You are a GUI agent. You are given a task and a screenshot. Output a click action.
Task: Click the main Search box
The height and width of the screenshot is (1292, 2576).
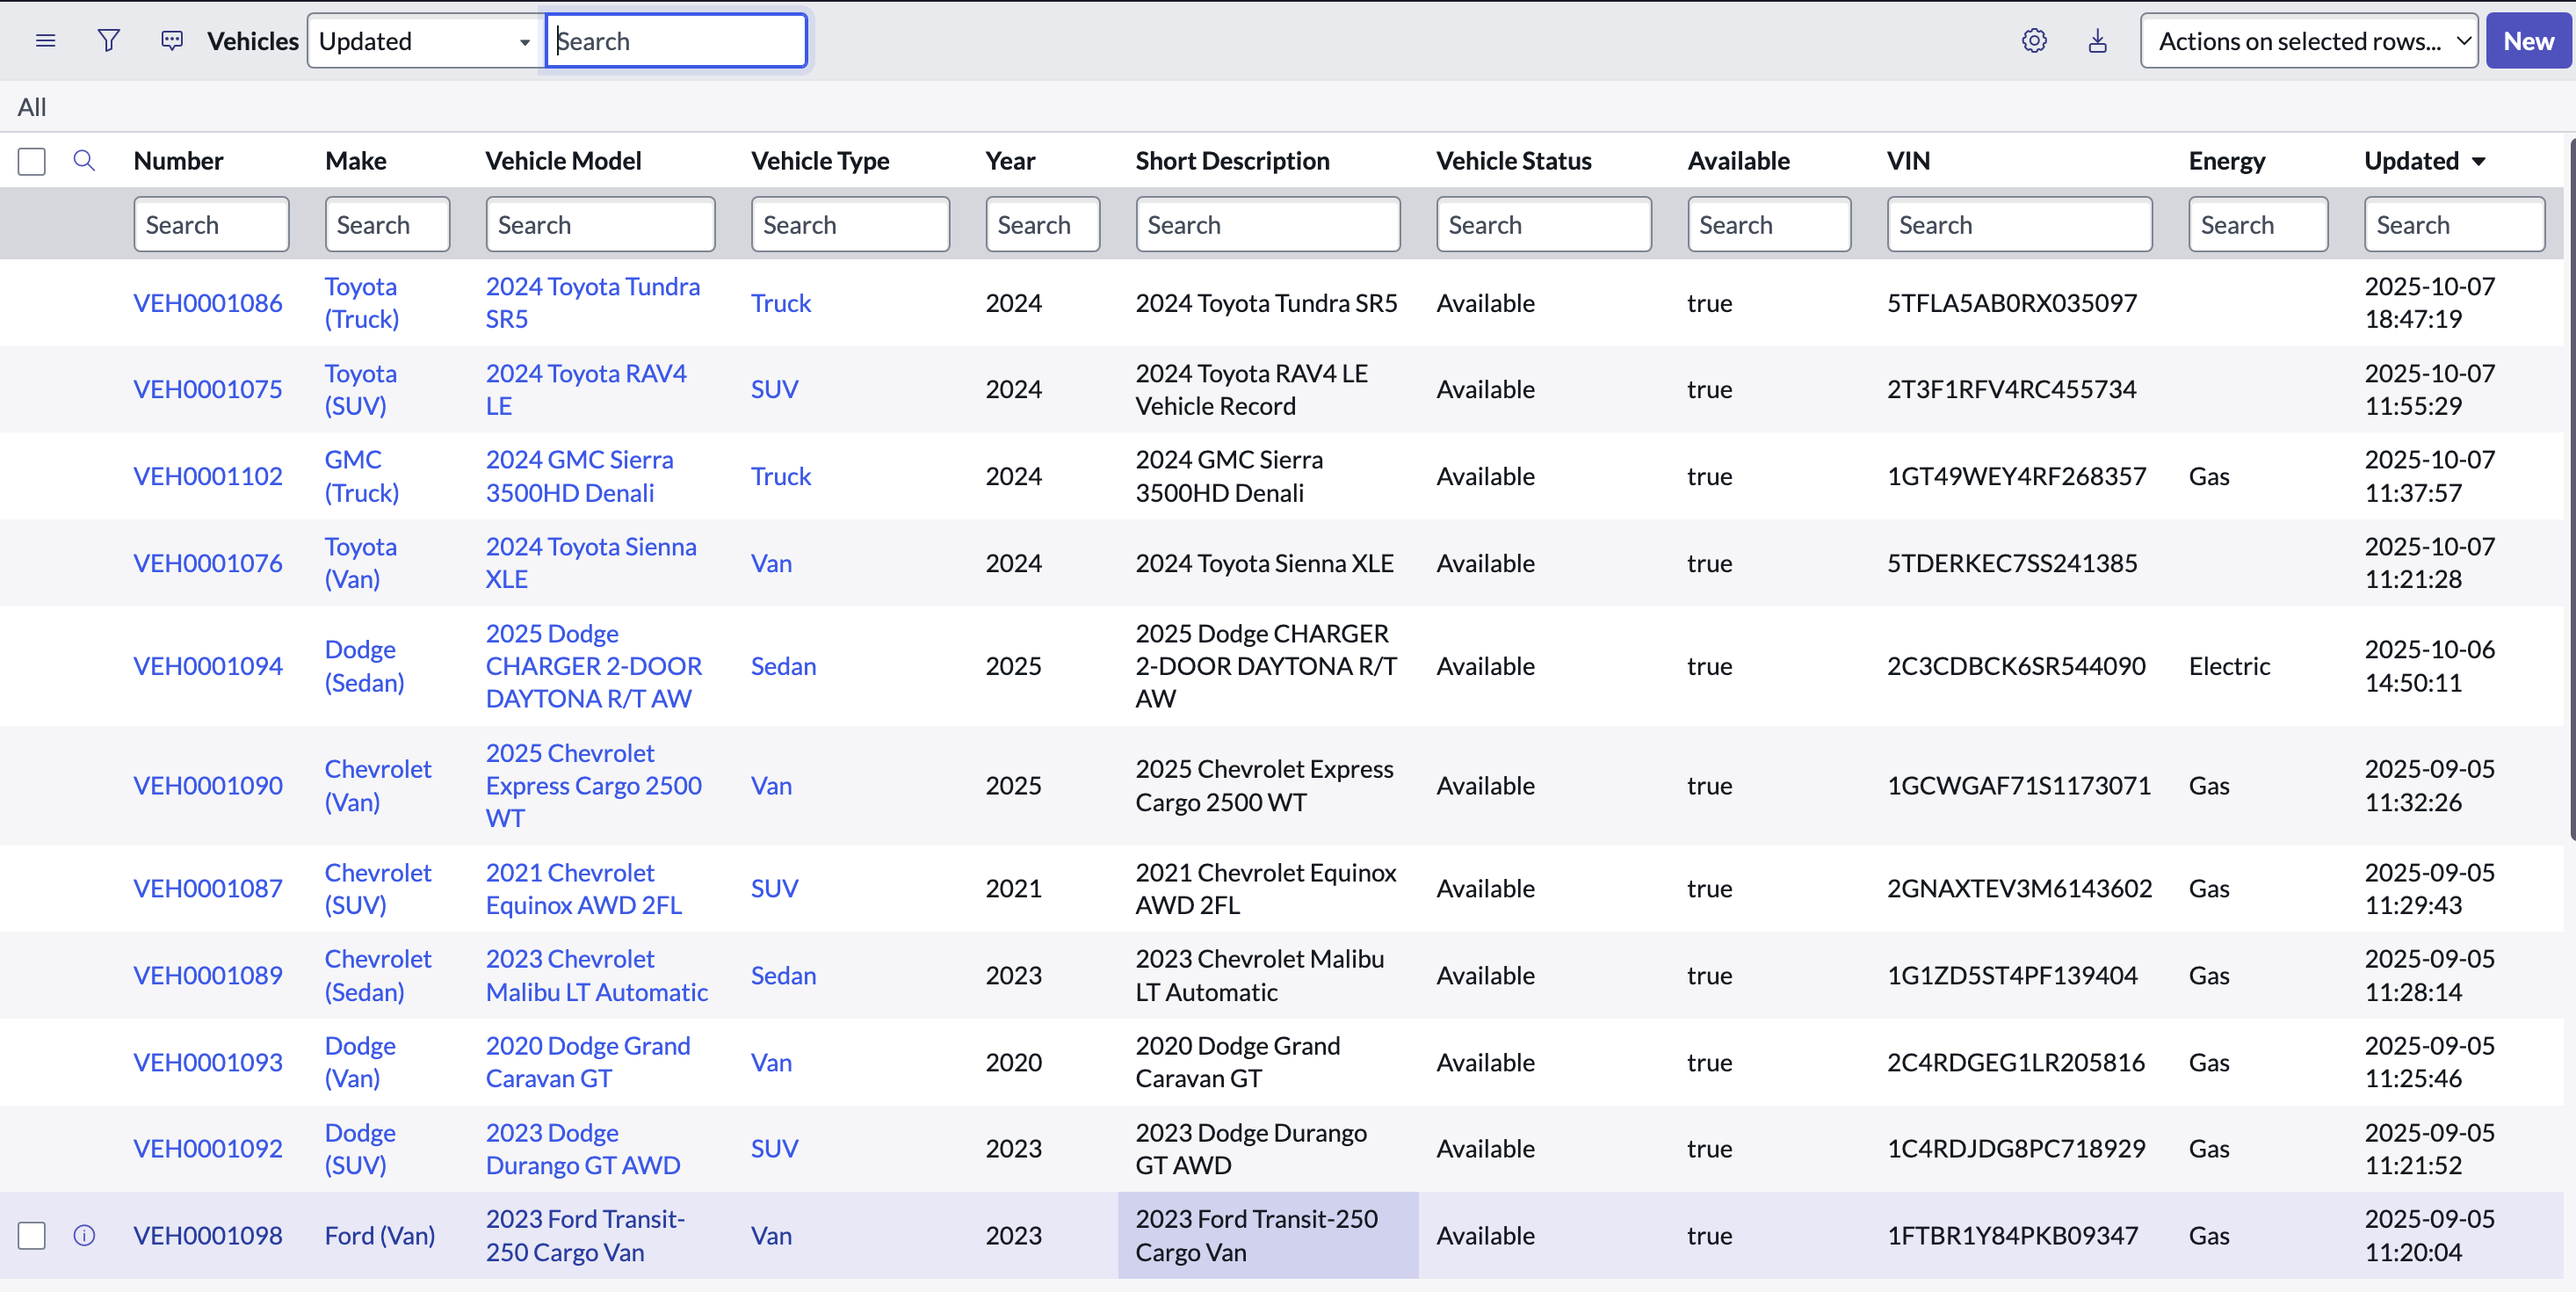pyautogui.click(x=677, y=41)
